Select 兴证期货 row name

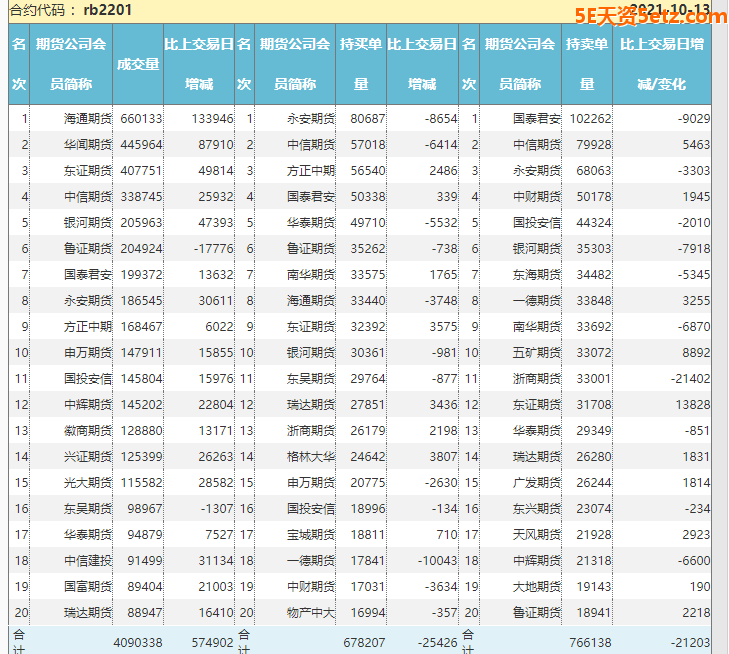tap(88, 457)
